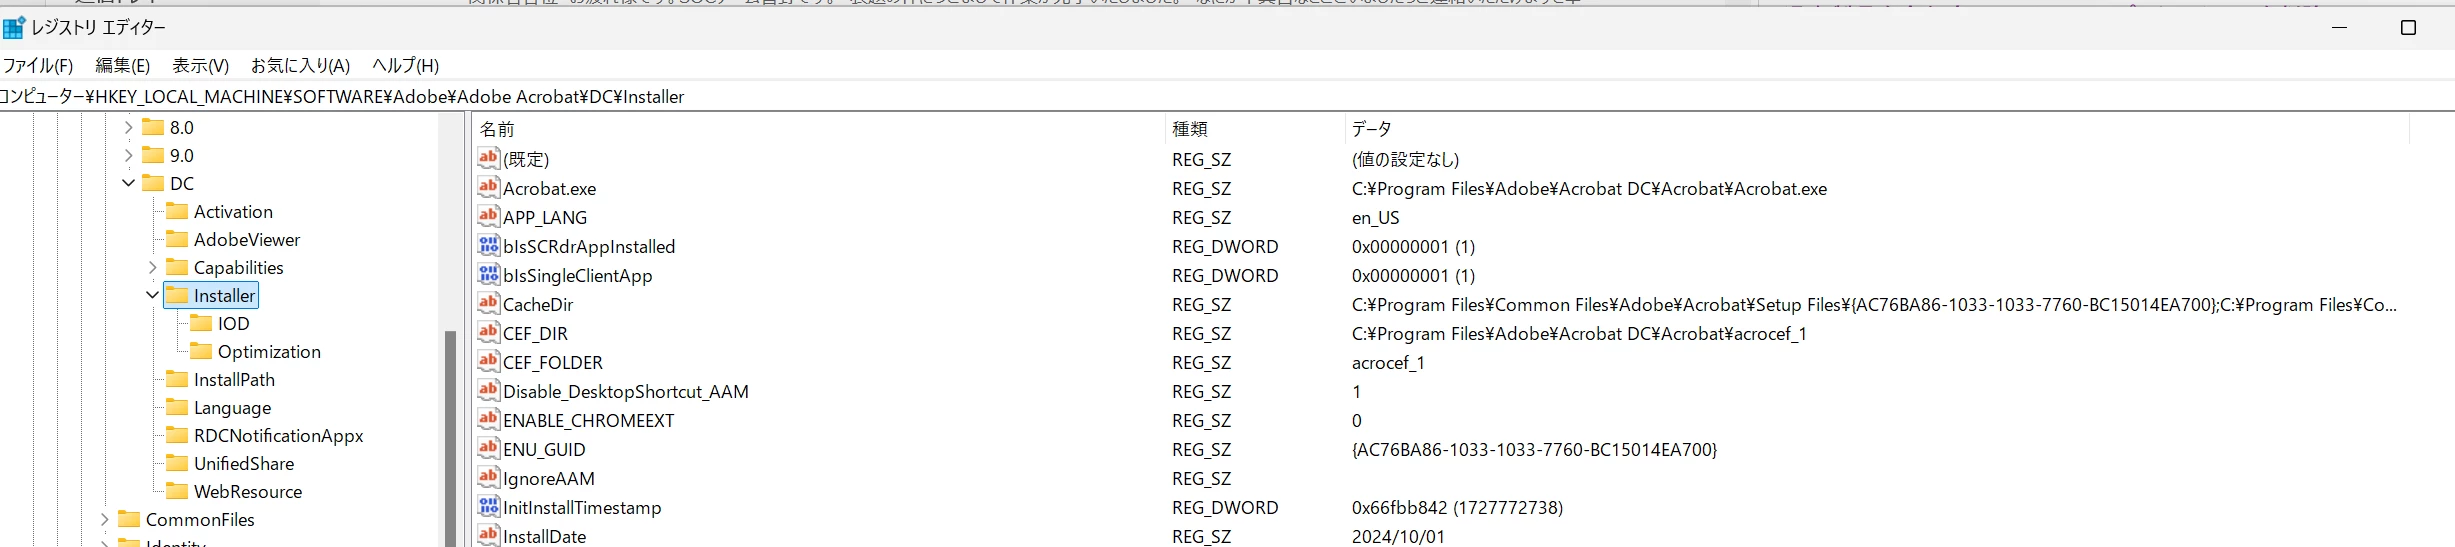
Task: Expand the Capabilities key
Action: pos(152,267)
